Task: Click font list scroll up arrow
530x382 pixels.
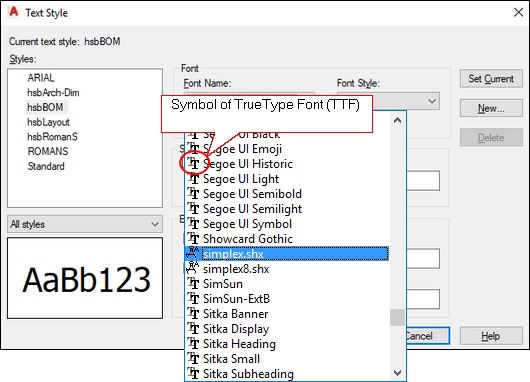Action: (x=398, y=120)
